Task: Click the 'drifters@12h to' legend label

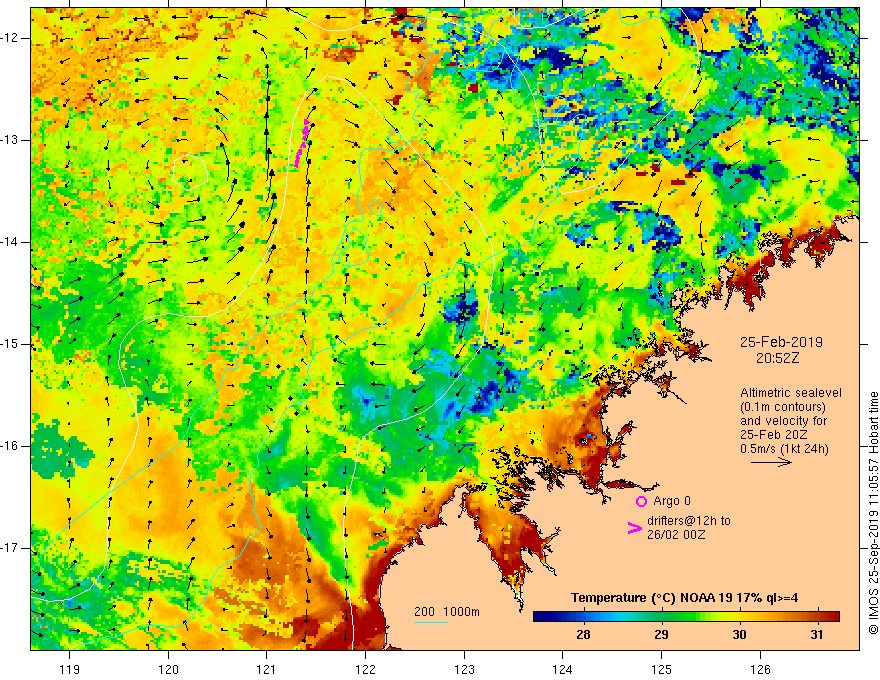Action: 689,521
